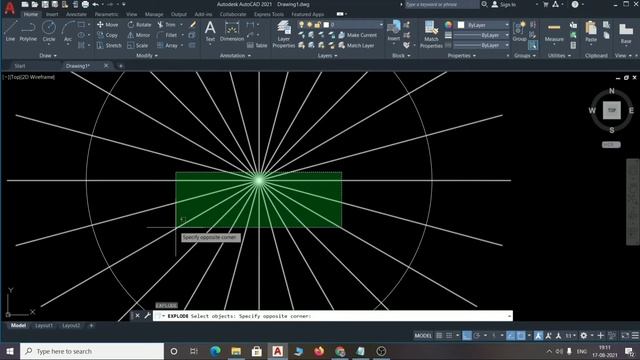This screenshot has width=640, height=360.
Task: Expand the Draw panel
Action: (x=48, y=56)
